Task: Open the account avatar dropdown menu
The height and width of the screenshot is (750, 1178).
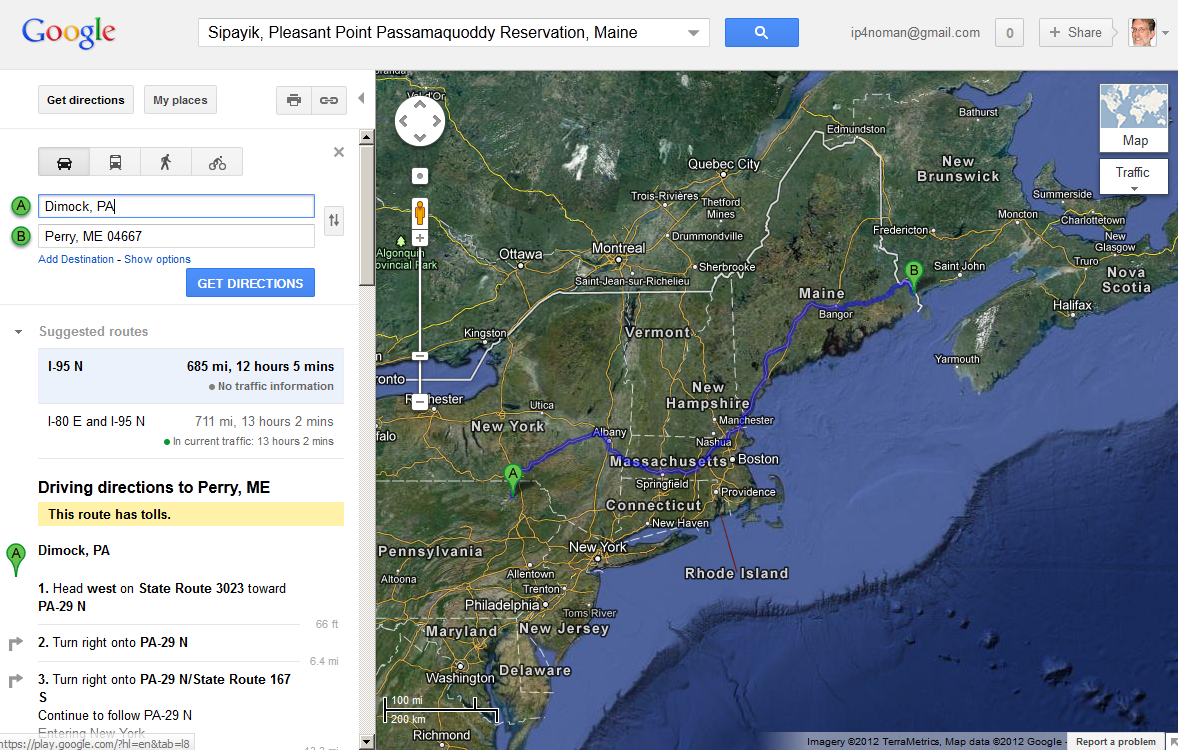Action: tap(1142, 31)
